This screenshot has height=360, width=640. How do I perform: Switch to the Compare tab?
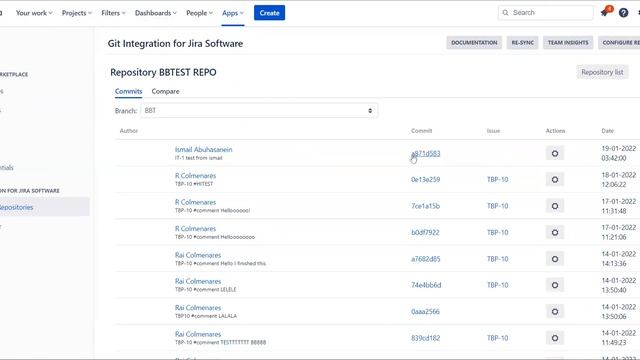[165, 91]
